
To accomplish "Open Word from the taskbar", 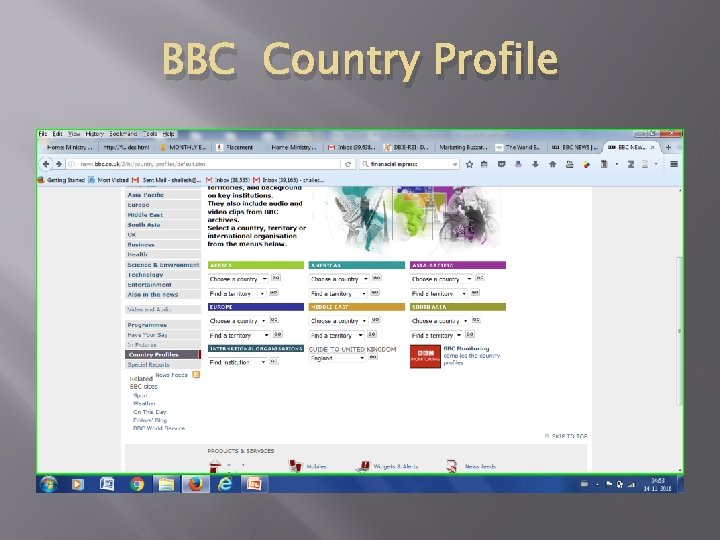I will click(107, 484).
